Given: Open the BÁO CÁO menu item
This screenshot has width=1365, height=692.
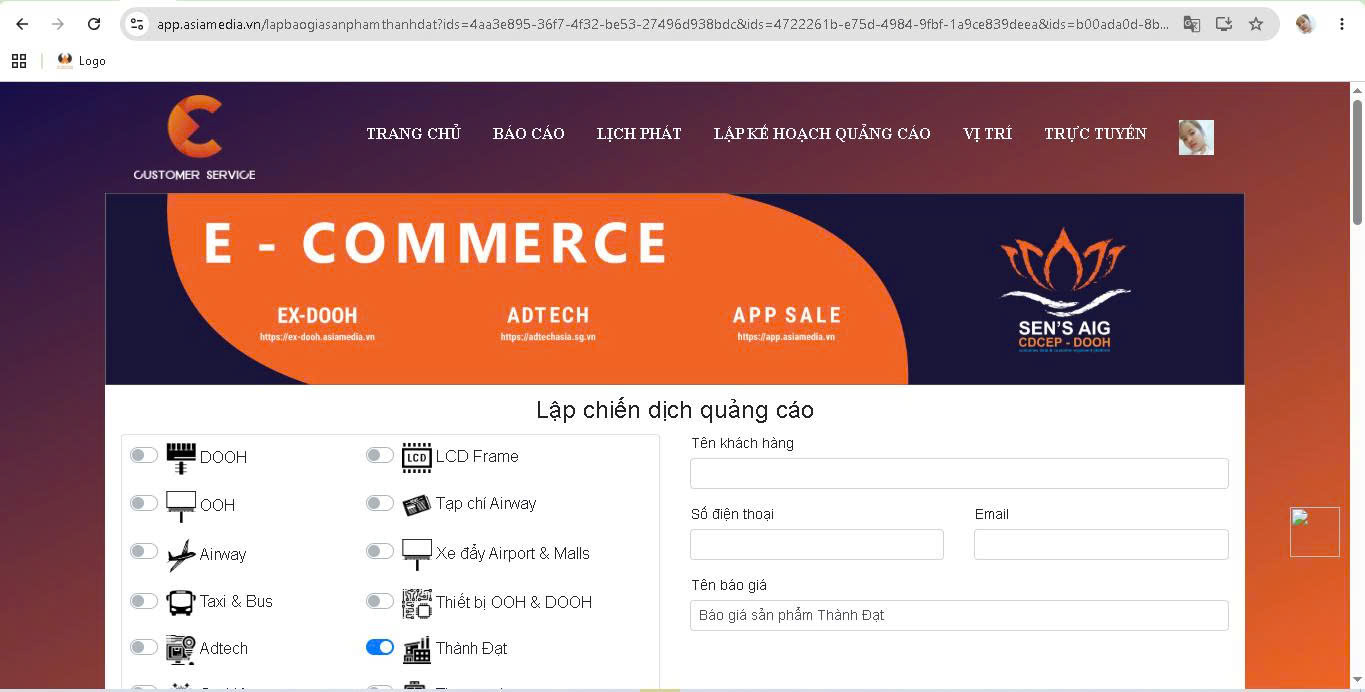Looking at the screenshot, I should pos(529,134).
